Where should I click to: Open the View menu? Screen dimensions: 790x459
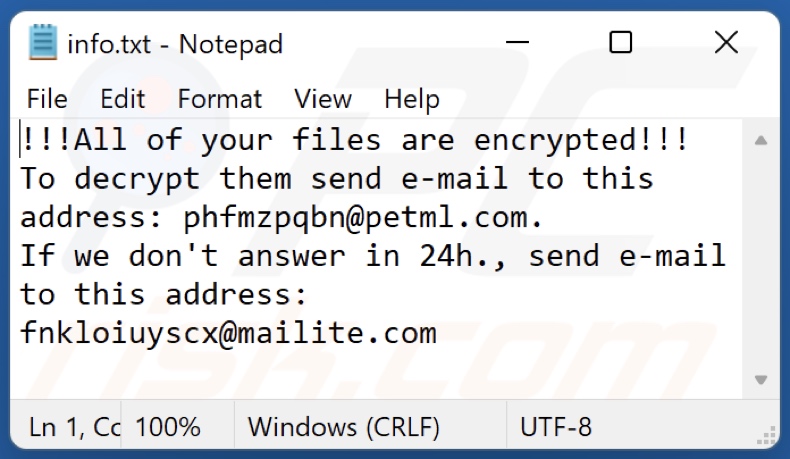pyautogui.click(x=323, y=99)
